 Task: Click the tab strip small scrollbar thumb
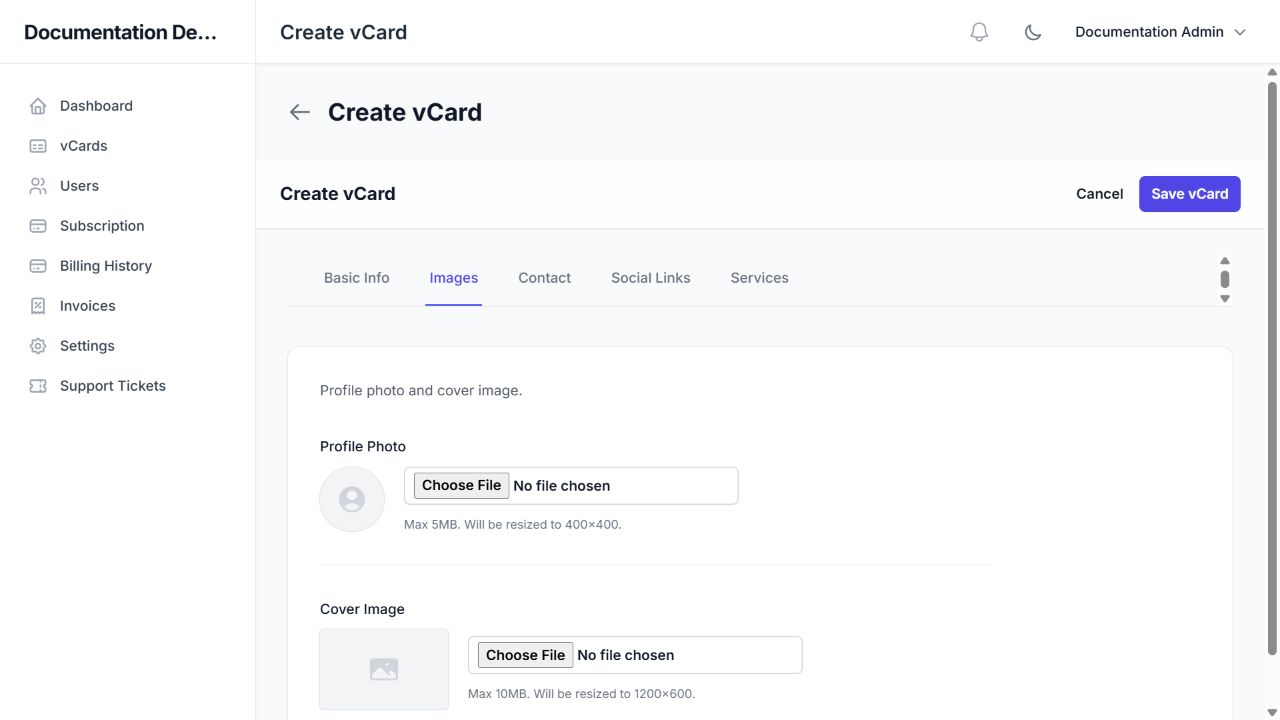(1225, 279)
